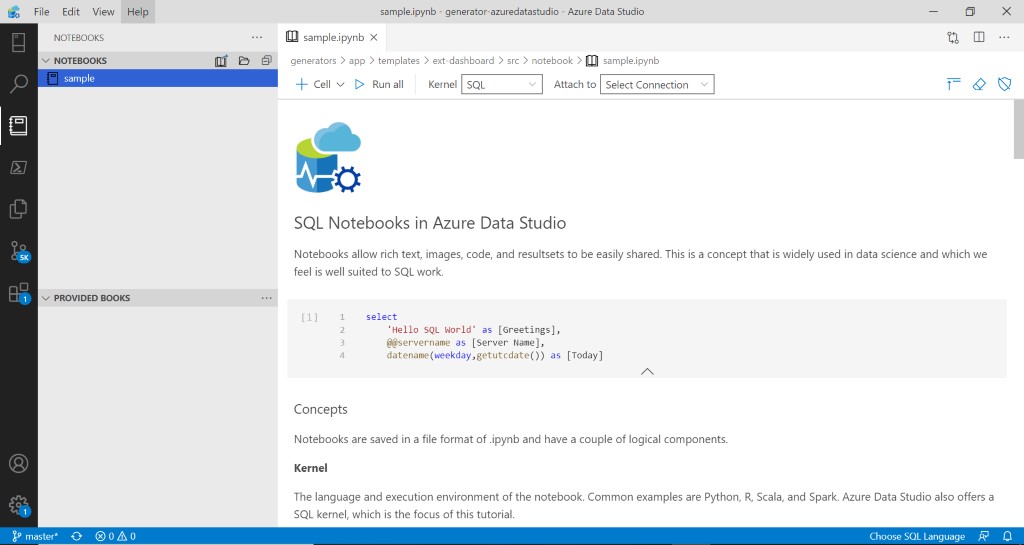Clear results with the eraser icon
This screenshot has height=545, width=1024.
coord(979,84)
